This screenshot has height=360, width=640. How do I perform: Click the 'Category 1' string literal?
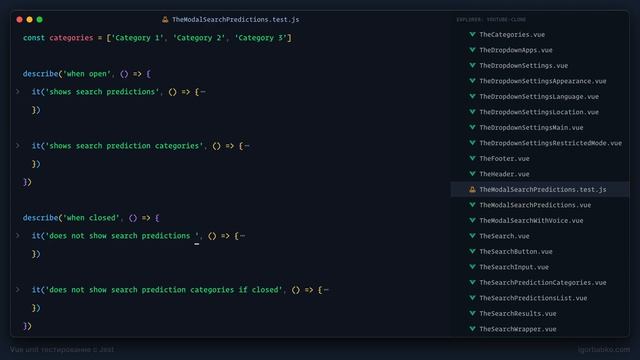137,38
